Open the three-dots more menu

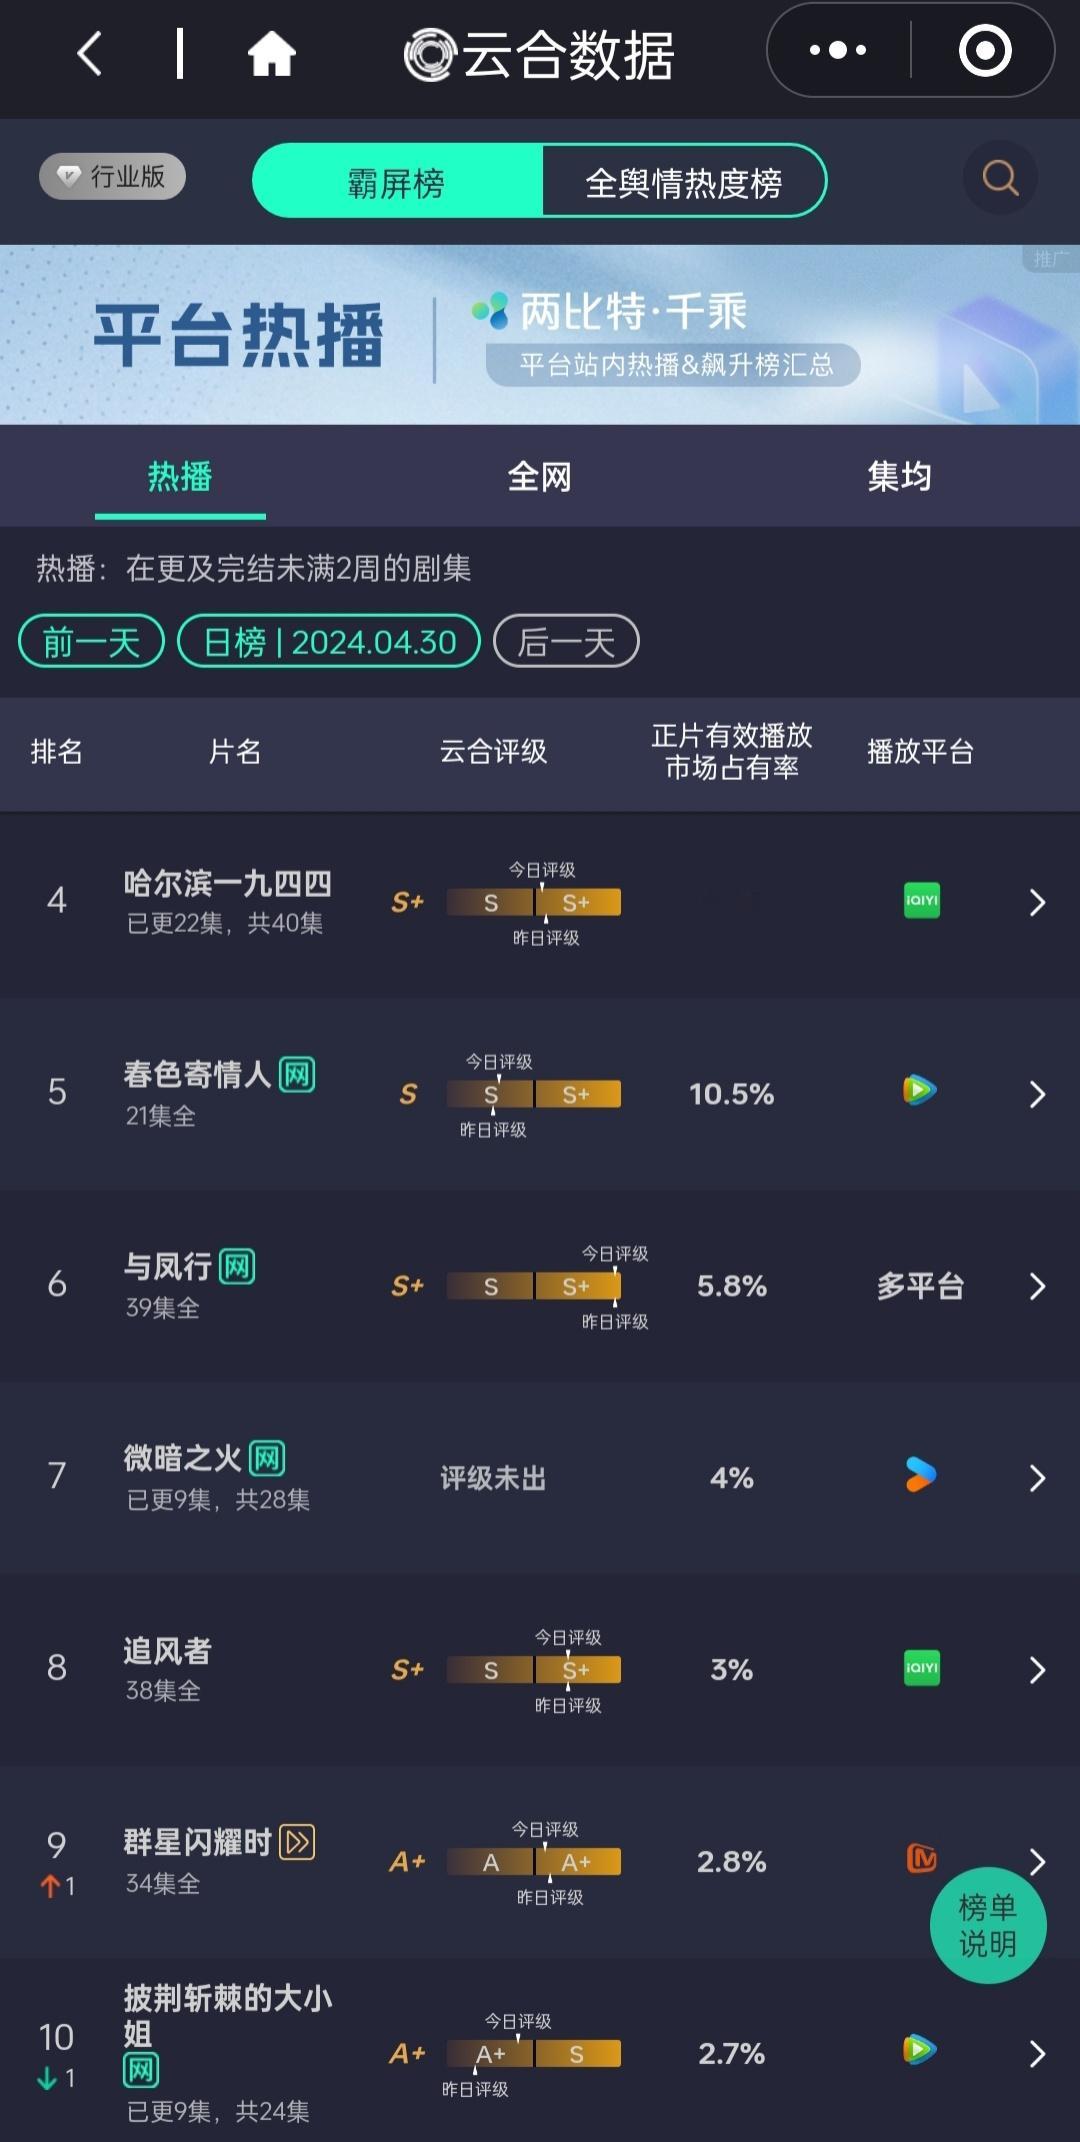(838, 50)
